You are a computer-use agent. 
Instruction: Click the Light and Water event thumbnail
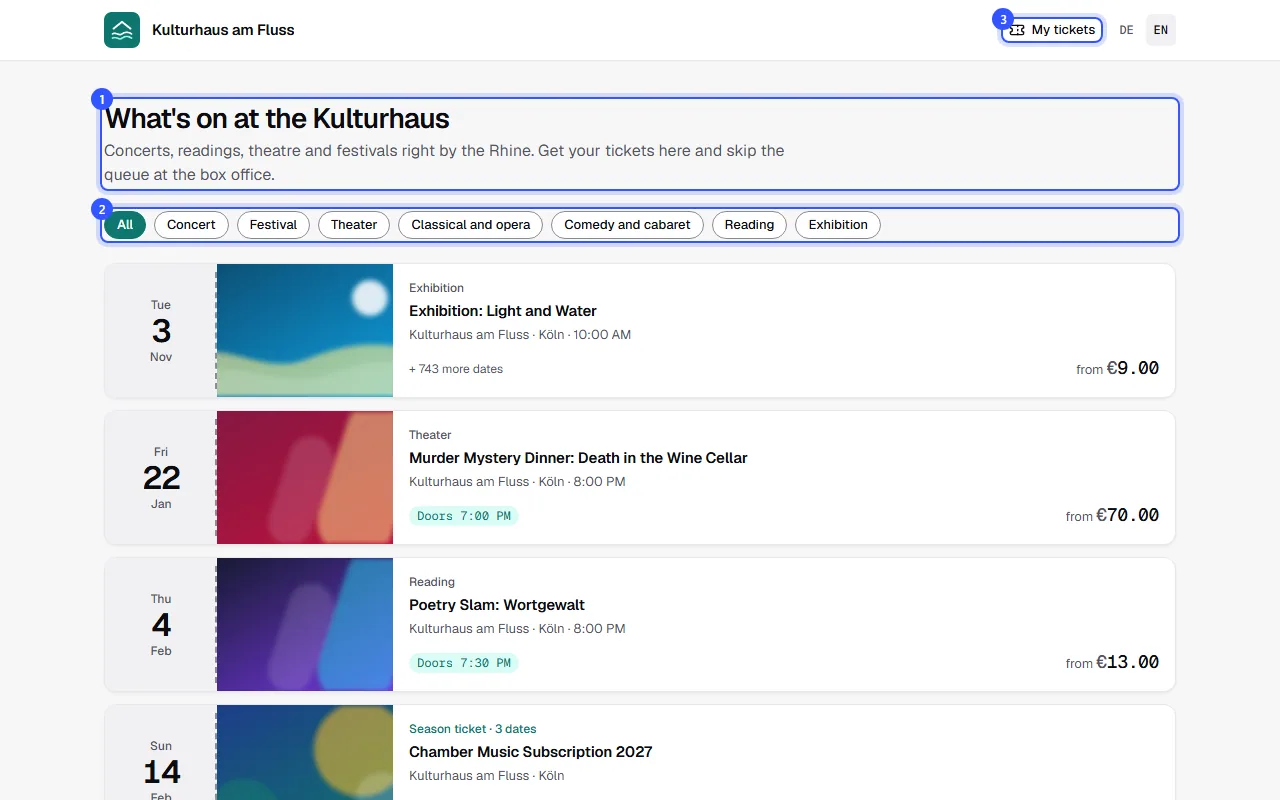pyautogui.click(x=305, y=330)
